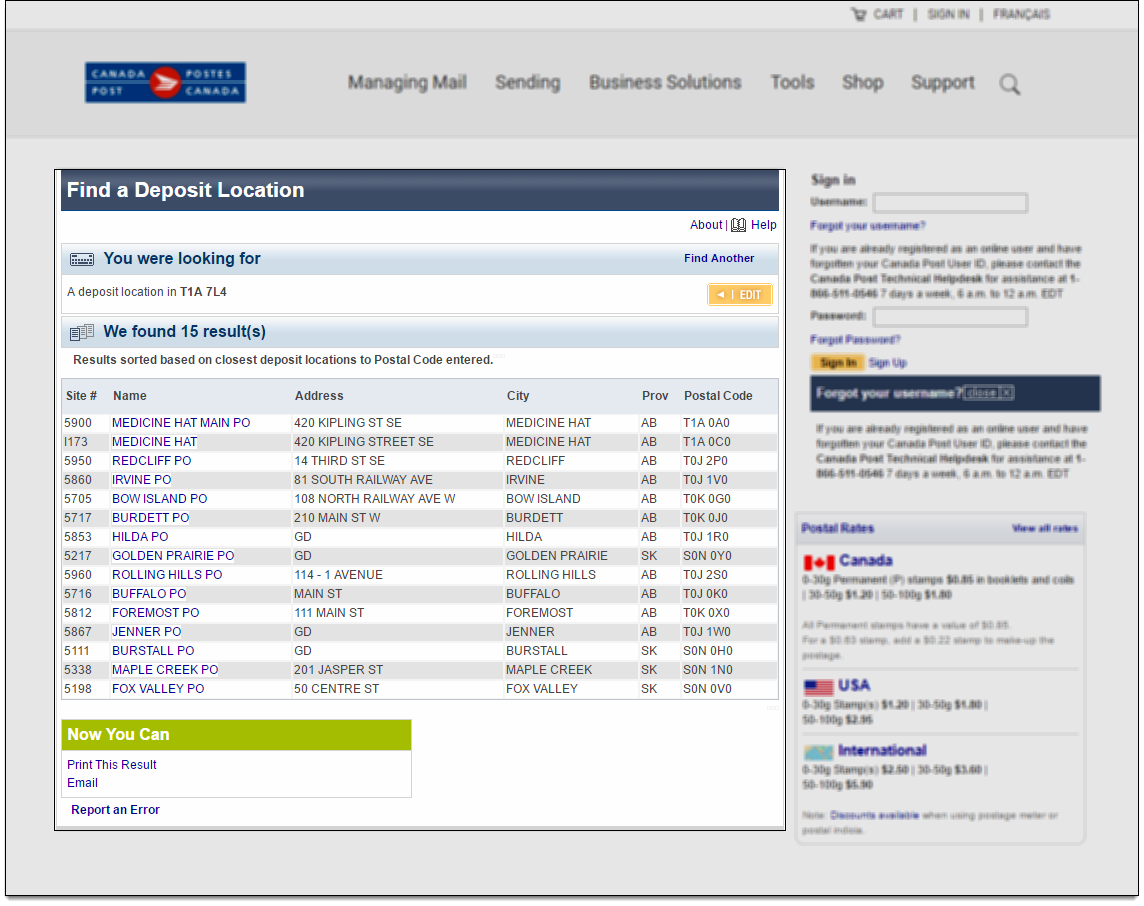Click address cell 420 KIPLING ST SE
The image size is (1144, 906).
347,423
